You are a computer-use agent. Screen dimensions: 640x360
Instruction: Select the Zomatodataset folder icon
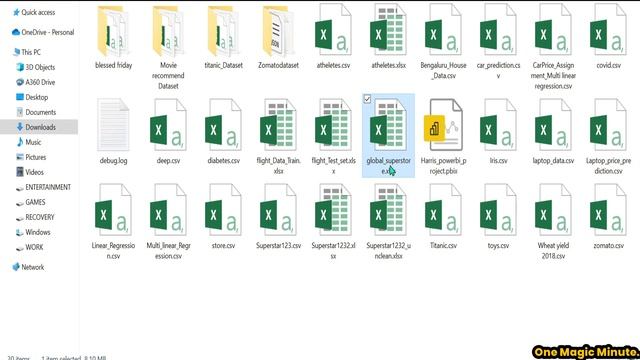tap(278, 31)
